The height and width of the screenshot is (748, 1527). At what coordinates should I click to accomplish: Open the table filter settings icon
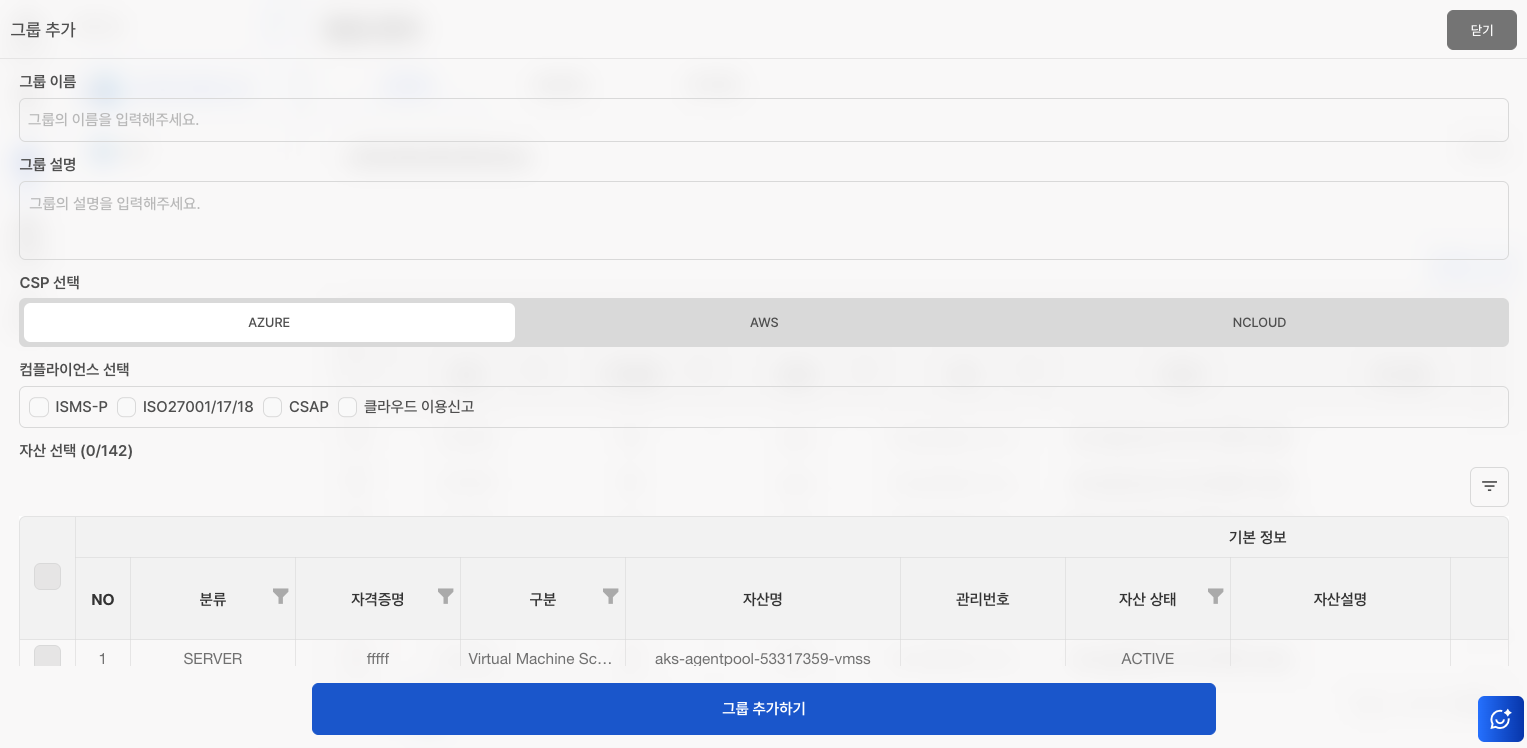(1489, 487)
